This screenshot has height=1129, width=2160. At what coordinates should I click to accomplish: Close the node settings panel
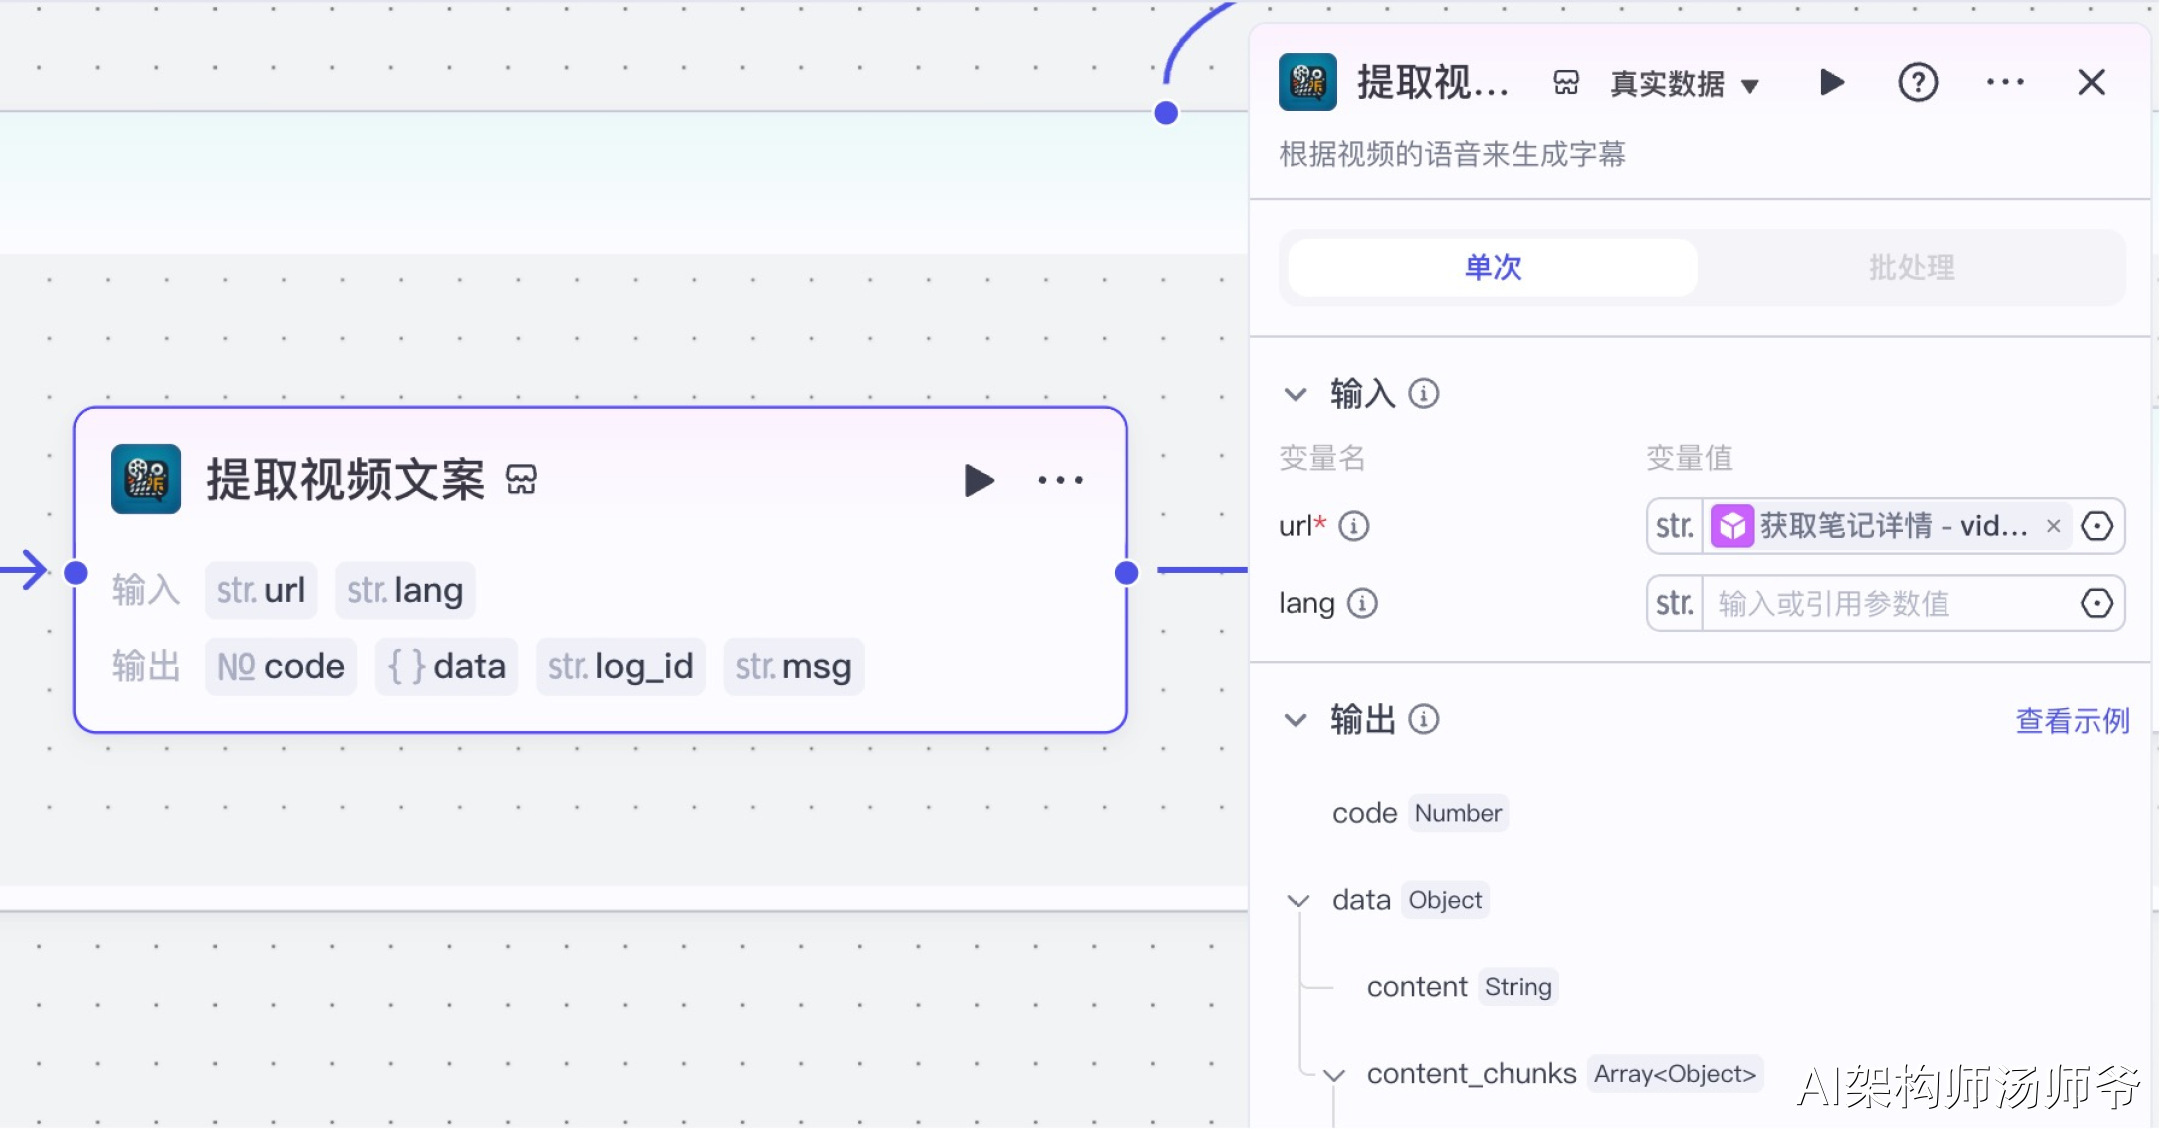(2091, 83)
